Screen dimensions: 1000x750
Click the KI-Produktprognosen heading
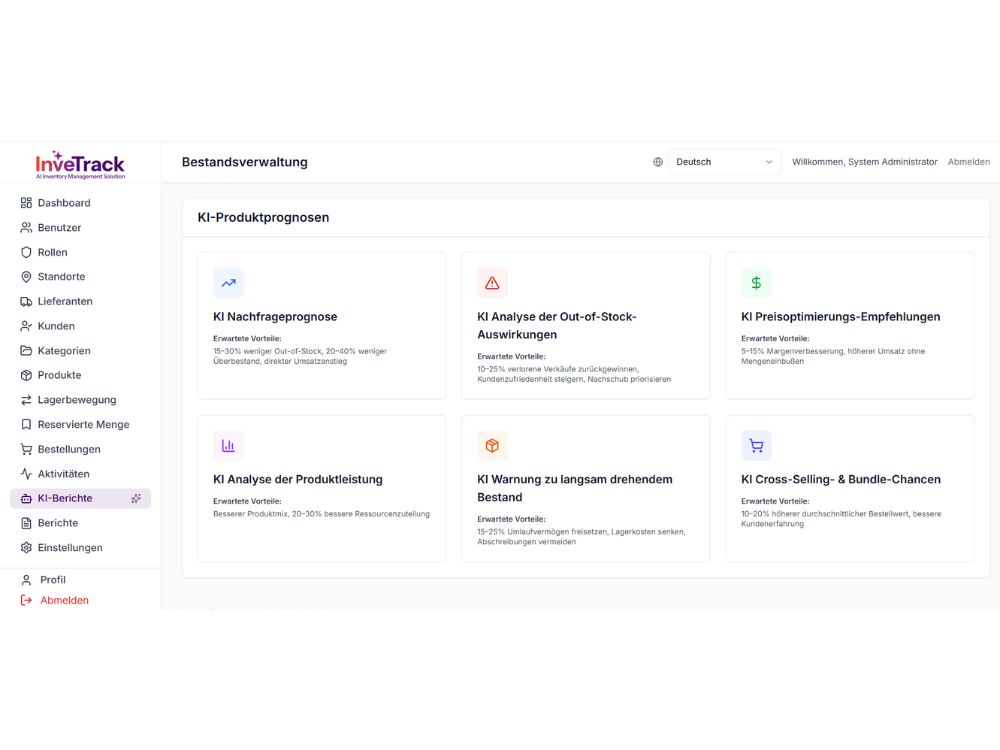[x=263, y=217]
